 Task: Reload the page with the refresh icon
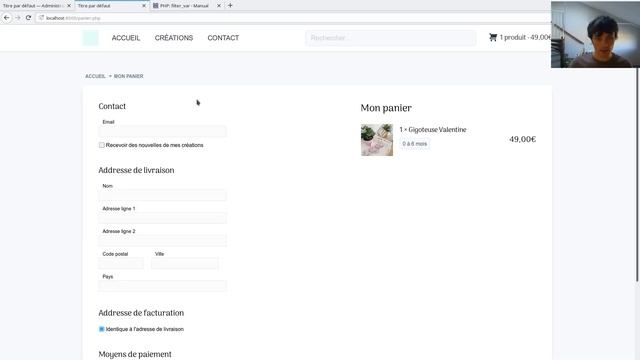28,18
